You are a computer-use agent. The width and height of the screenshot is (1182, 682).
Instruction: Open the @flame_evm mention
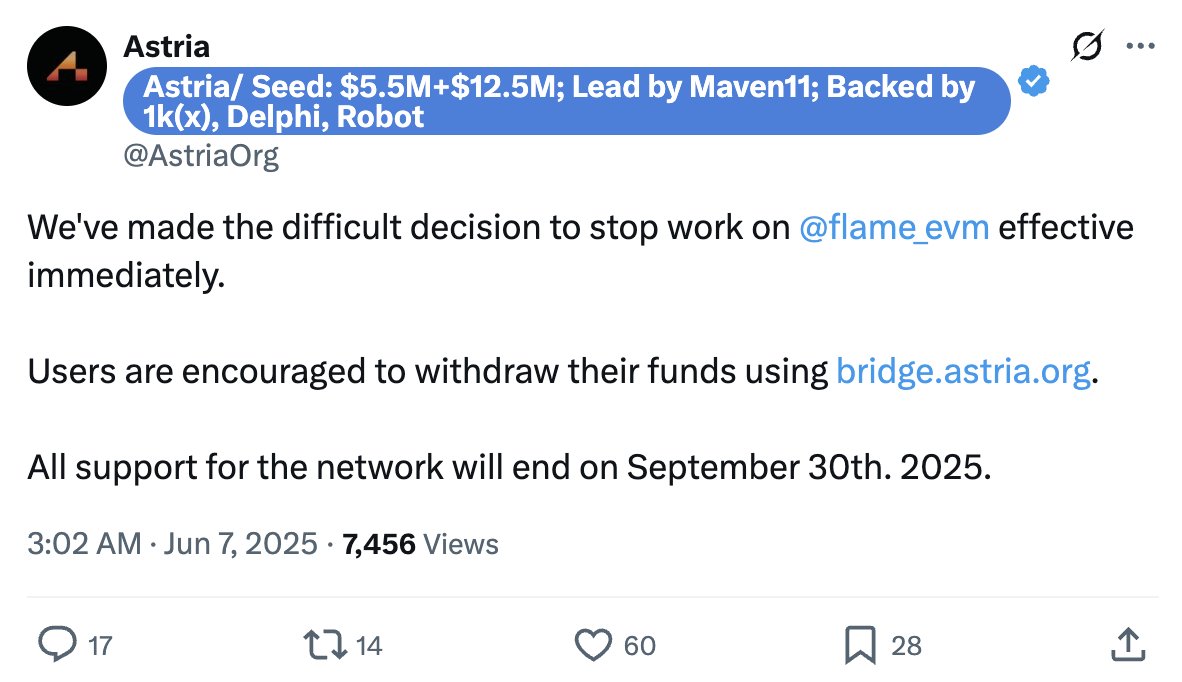click(894, 228)
